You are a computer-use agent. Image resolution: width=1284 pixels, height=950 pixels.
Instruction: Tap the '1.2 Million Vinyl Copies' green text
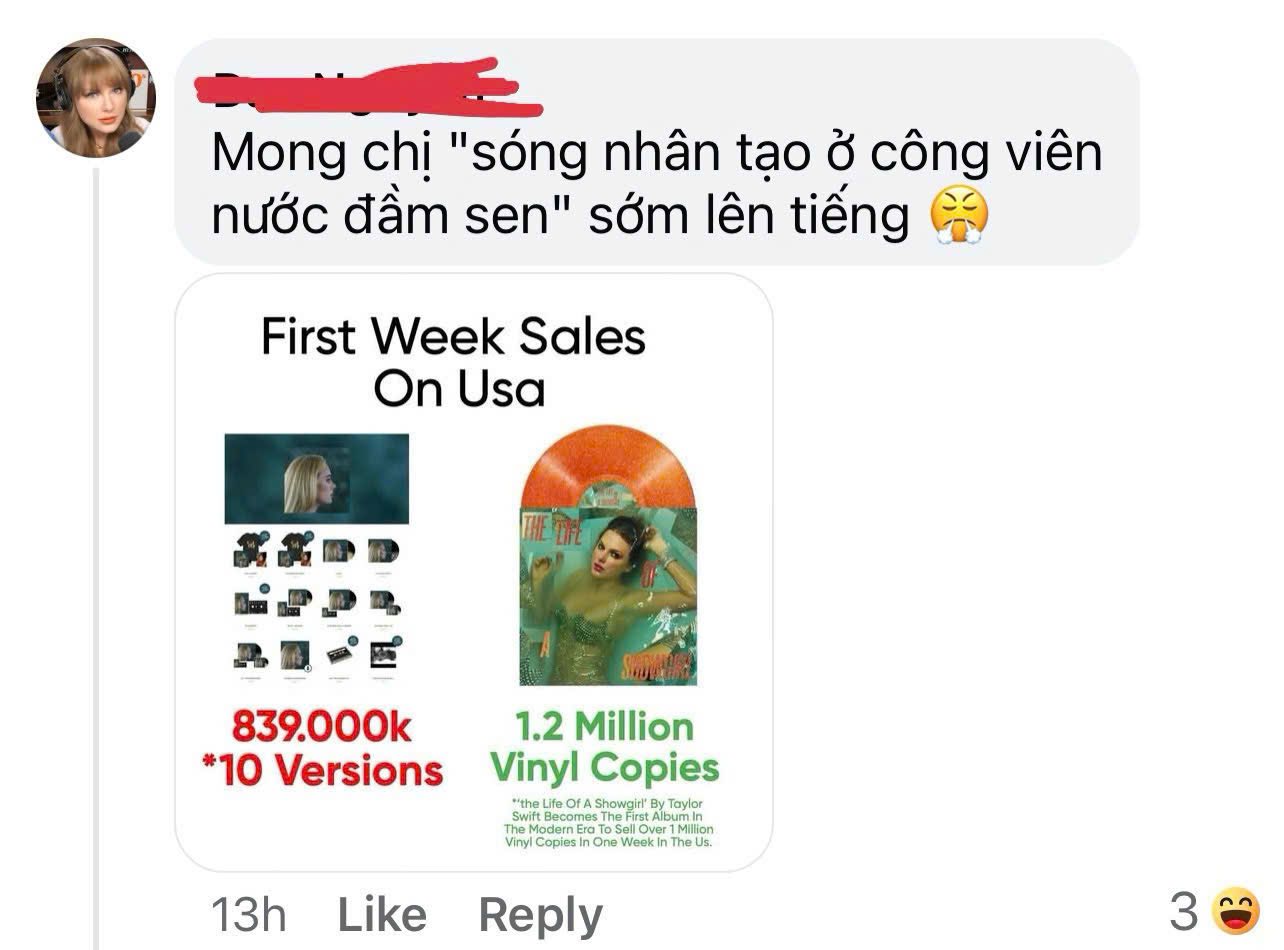click(605, 747)
